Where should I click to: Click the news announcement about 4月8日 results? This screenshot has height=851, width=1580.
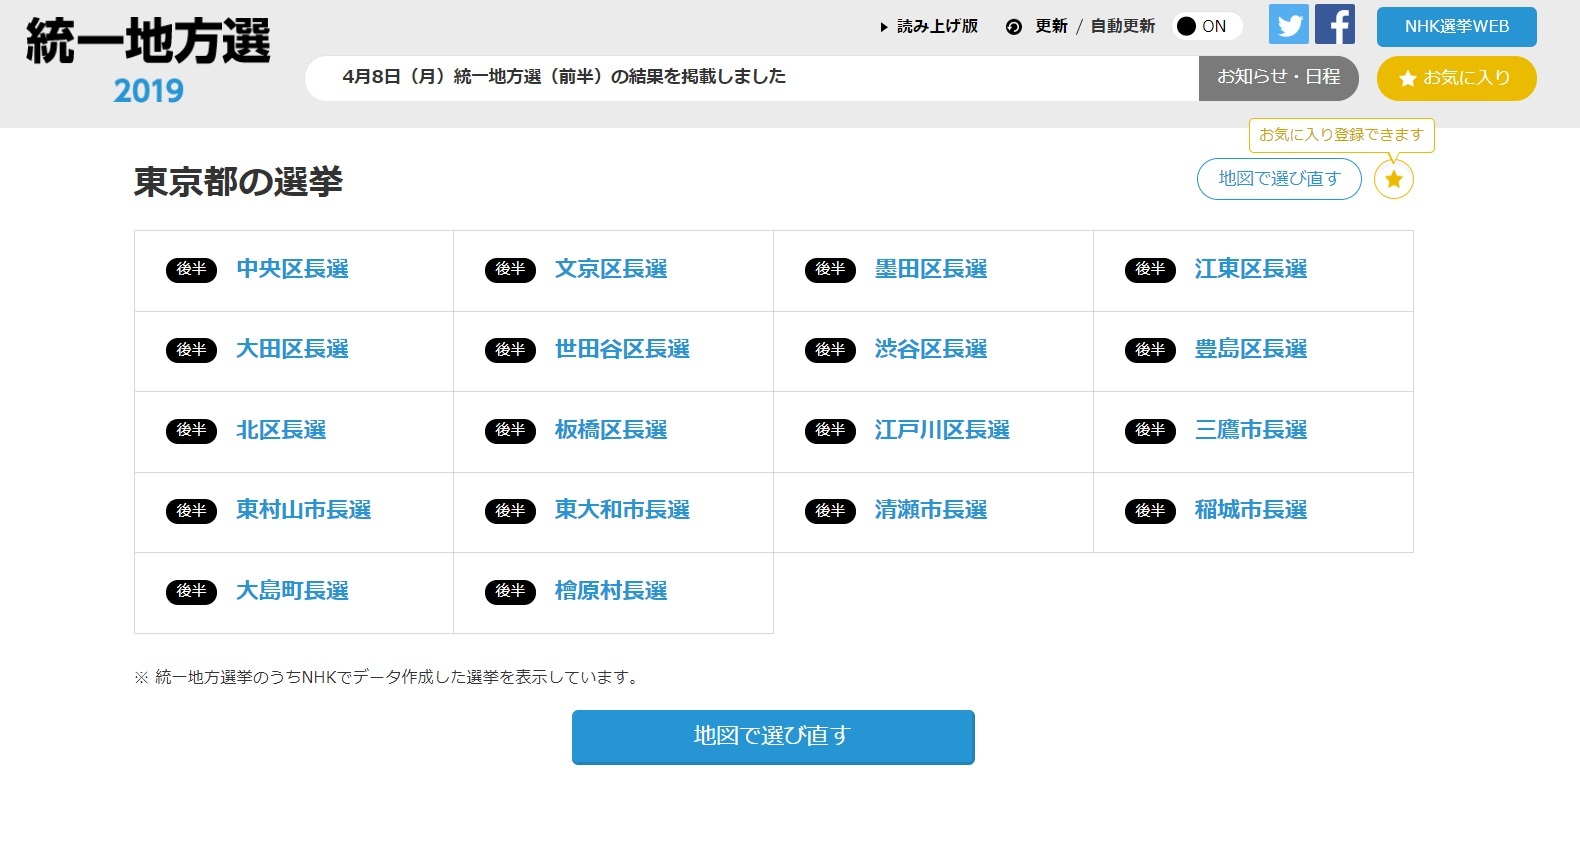tap(564, 77)
